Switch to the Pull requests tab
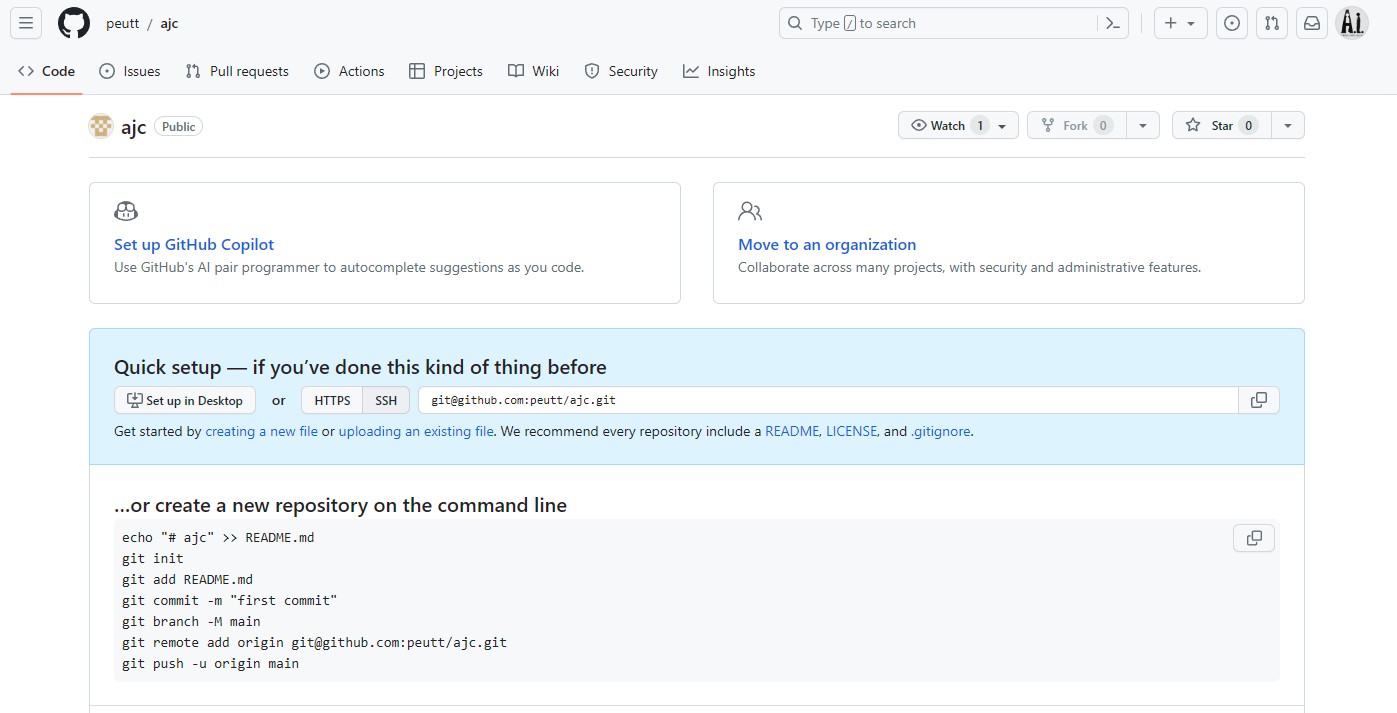Viewport: 1397px width, 713px height. (x=237, y=71)
